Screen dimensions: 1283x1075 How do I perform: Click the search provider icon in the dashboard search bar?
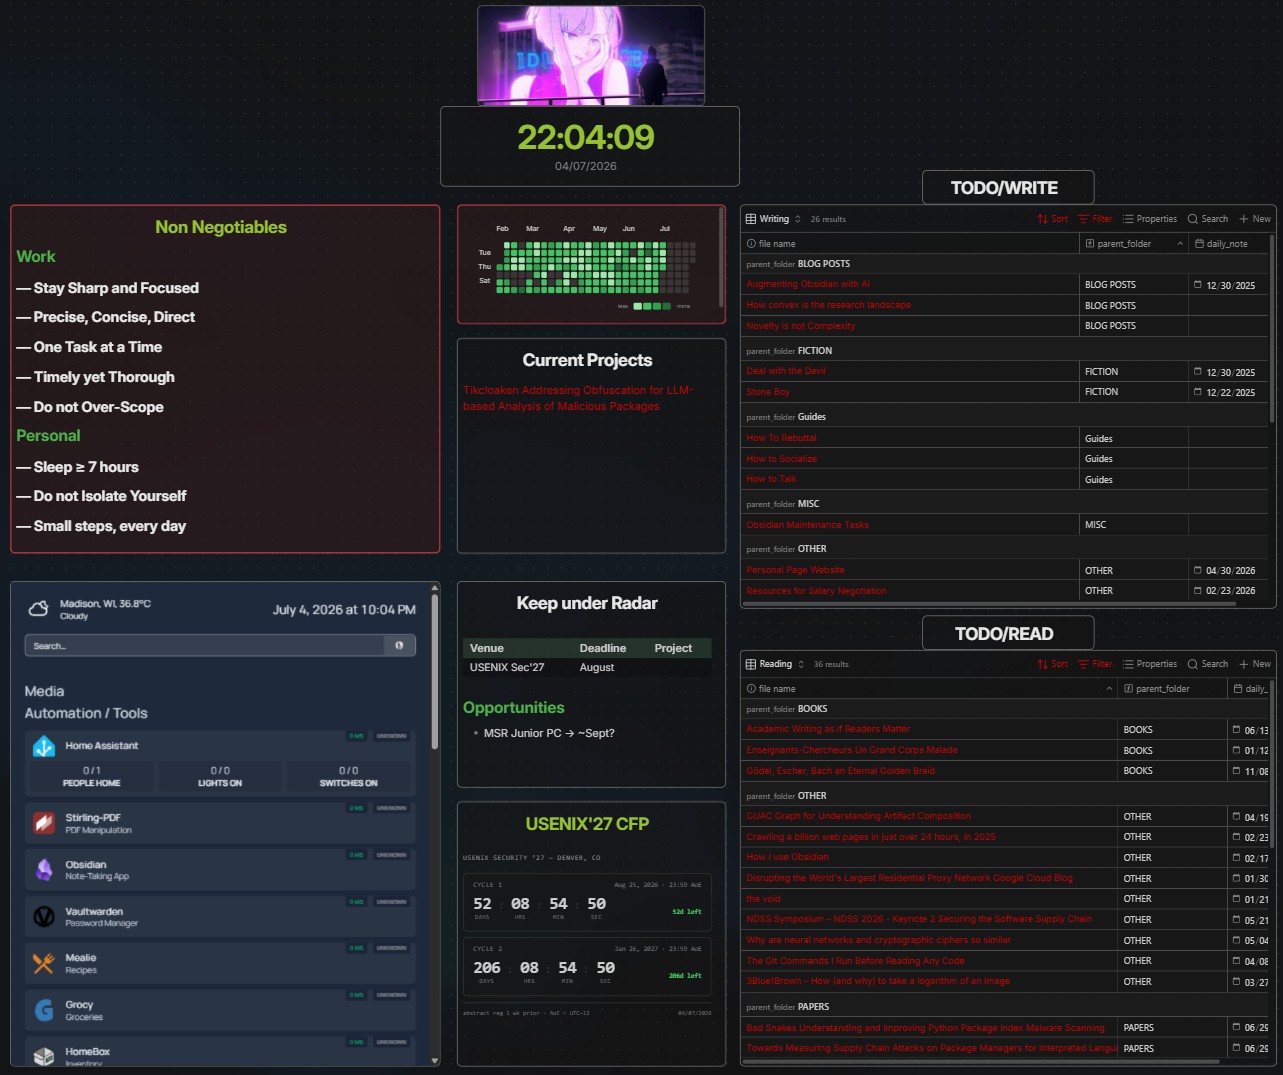(x=399, y=646)
